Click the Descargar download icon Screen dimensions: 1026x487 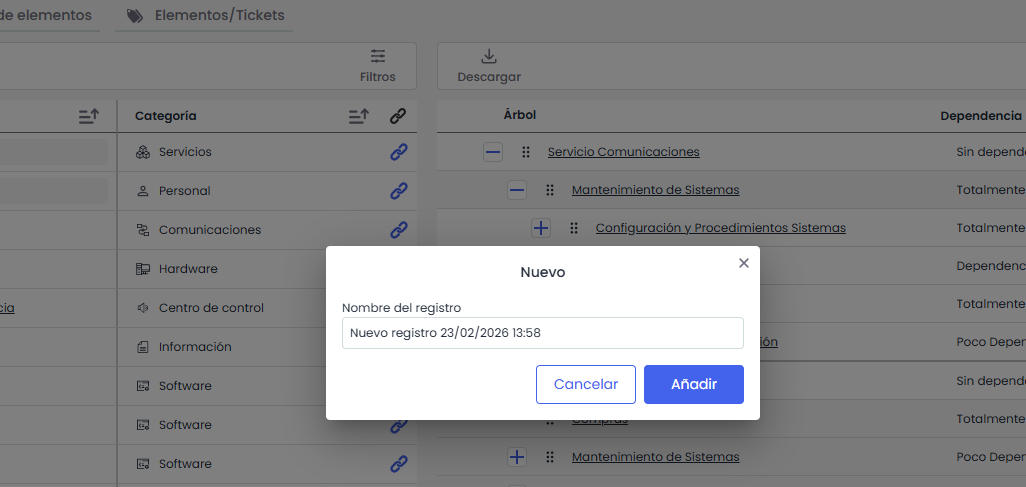[x=489, y=57]
